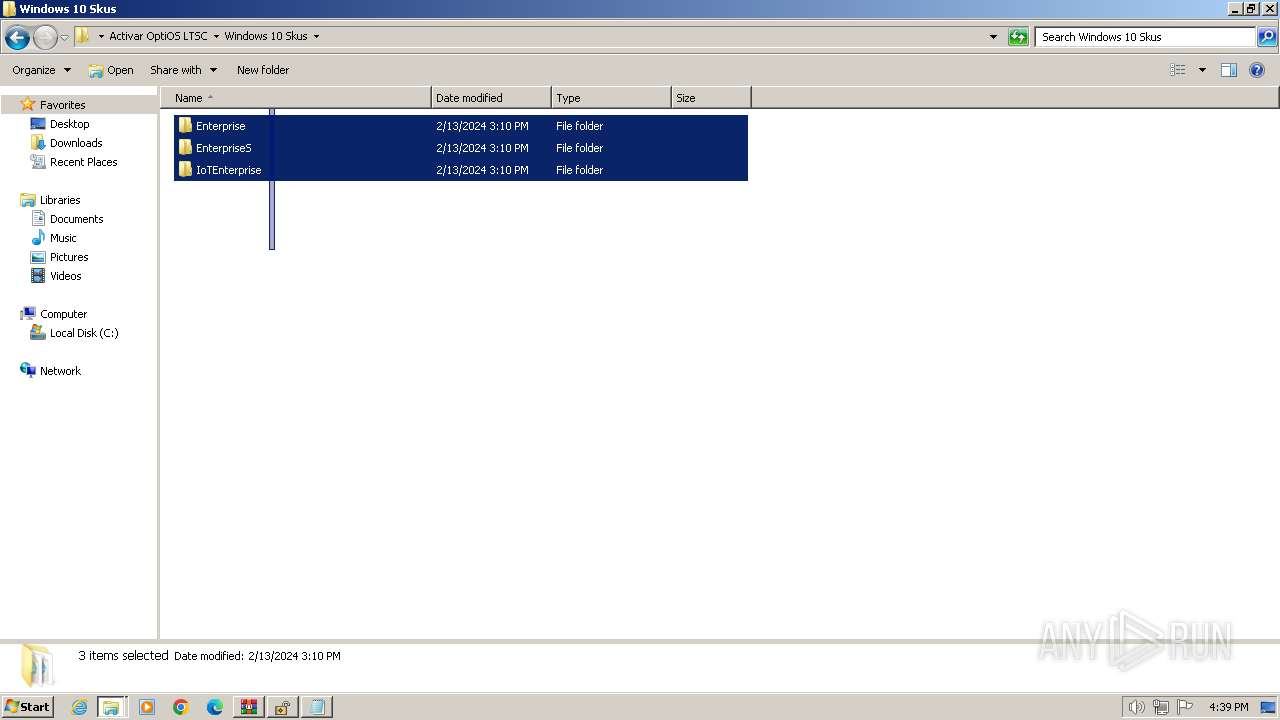The width and height of the screenshot is (1280, 720).
Task: Click Open in the command bar
Action: point(111,70)
